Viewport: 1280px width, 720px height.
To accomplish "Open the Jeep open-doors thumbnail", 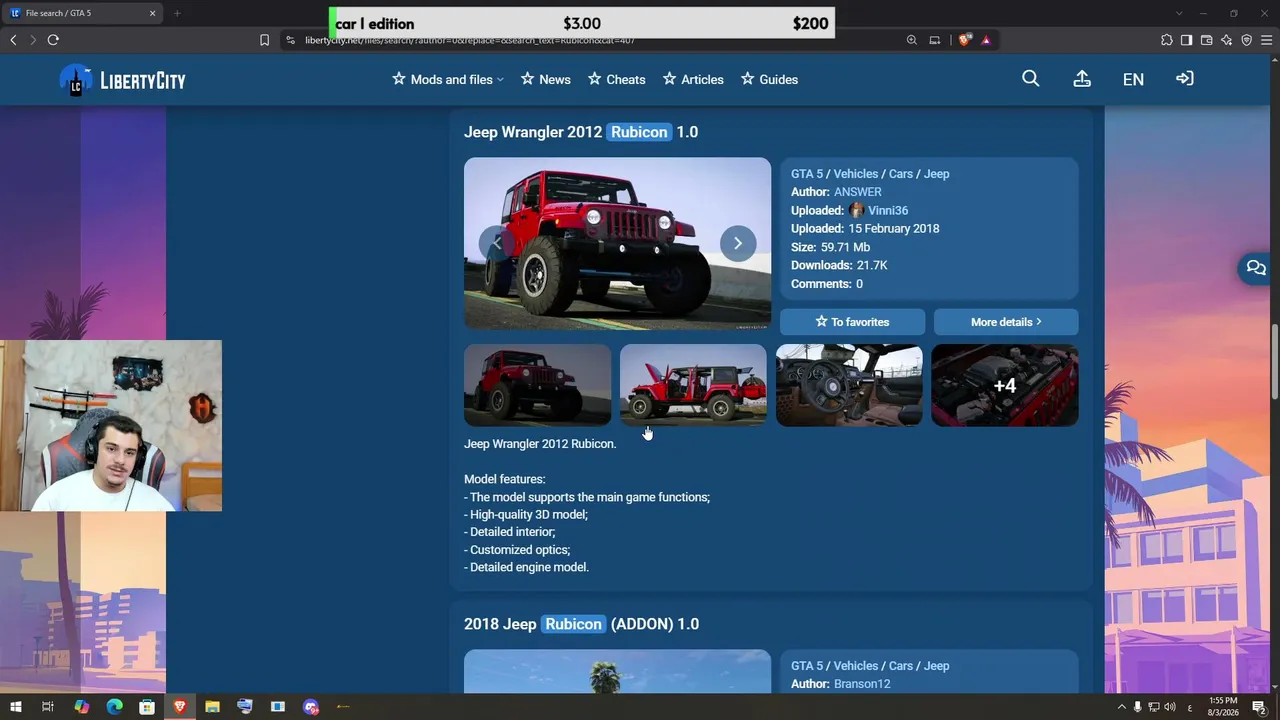I will (693, 385).
